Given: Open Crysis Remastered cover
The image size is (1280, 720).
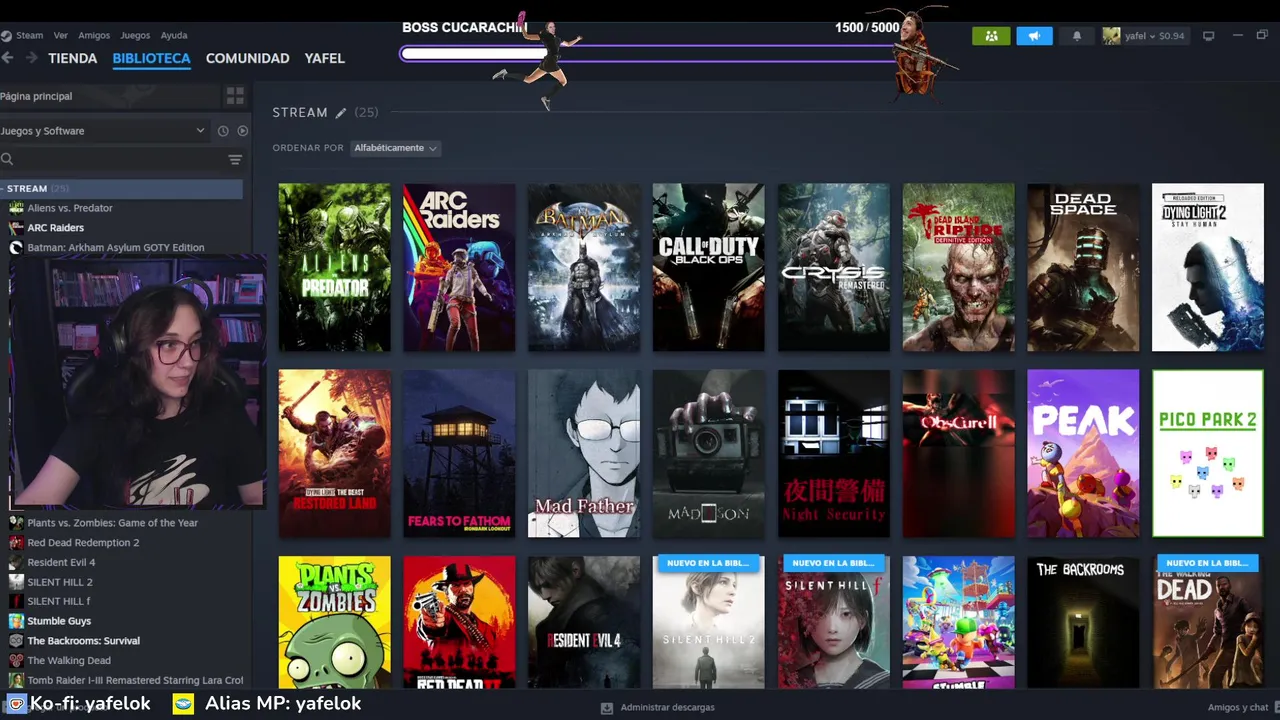Looking at the screenshot, I should coord(833,267).
